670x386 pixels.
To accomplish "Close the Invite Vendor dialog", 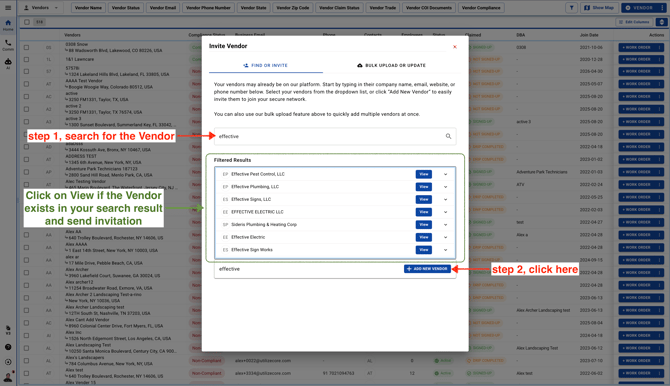I will (455, 47).
